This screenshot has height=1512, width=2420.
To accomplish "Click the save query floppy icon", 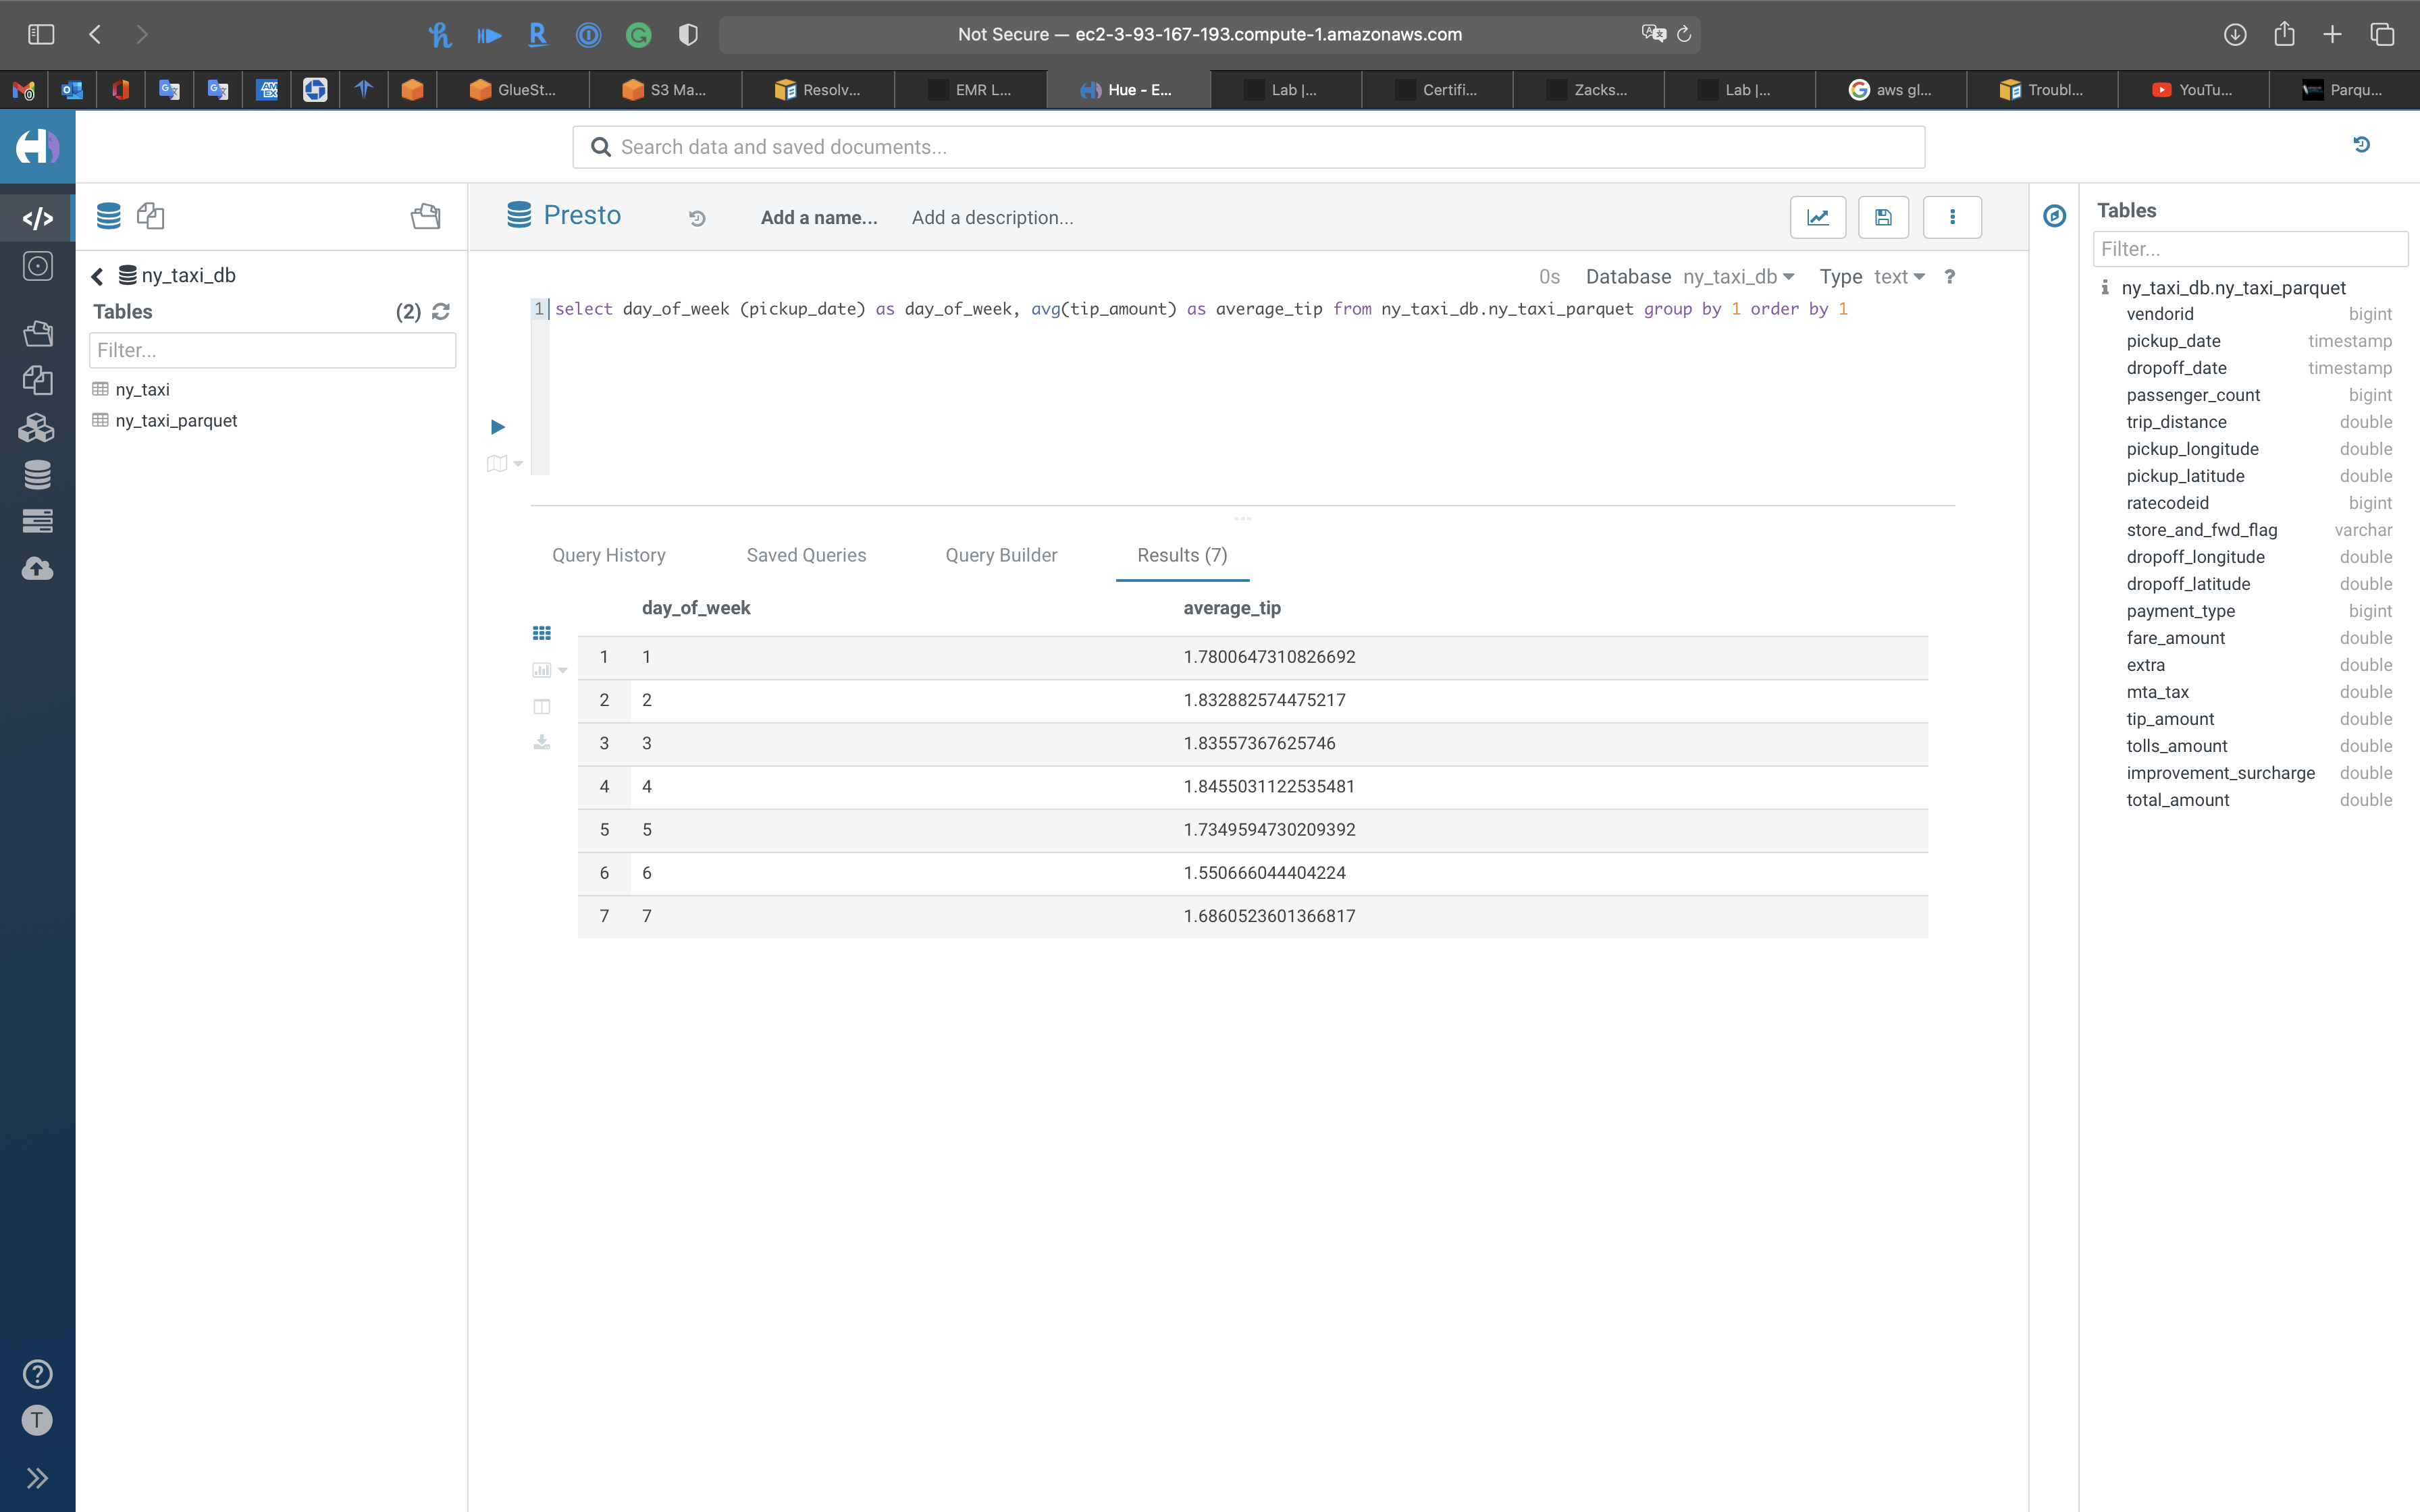I will point(1883,217).
